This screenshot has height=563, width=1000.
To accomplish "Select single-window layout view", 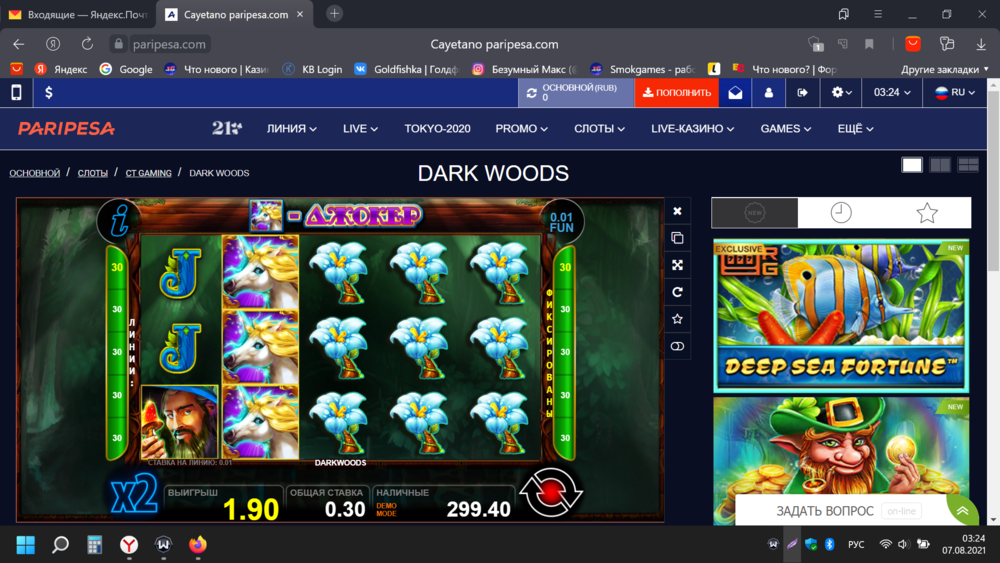I will (912, 165).
